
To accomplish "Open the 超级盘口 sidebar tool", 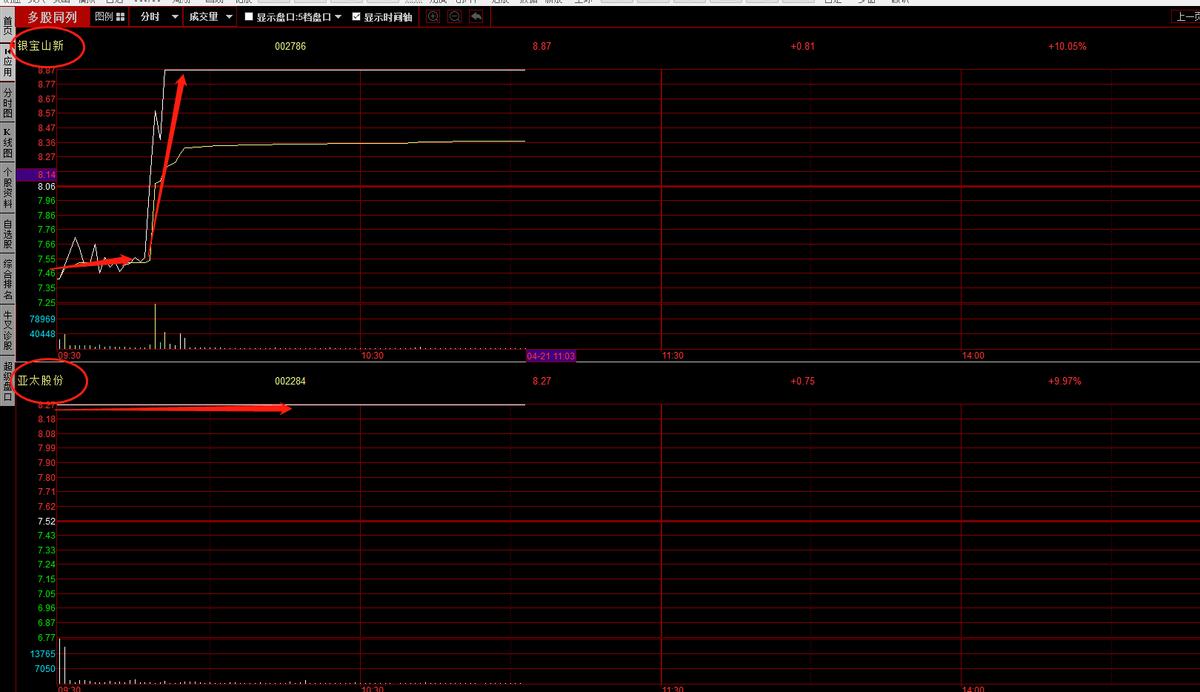I will (7, 383).
